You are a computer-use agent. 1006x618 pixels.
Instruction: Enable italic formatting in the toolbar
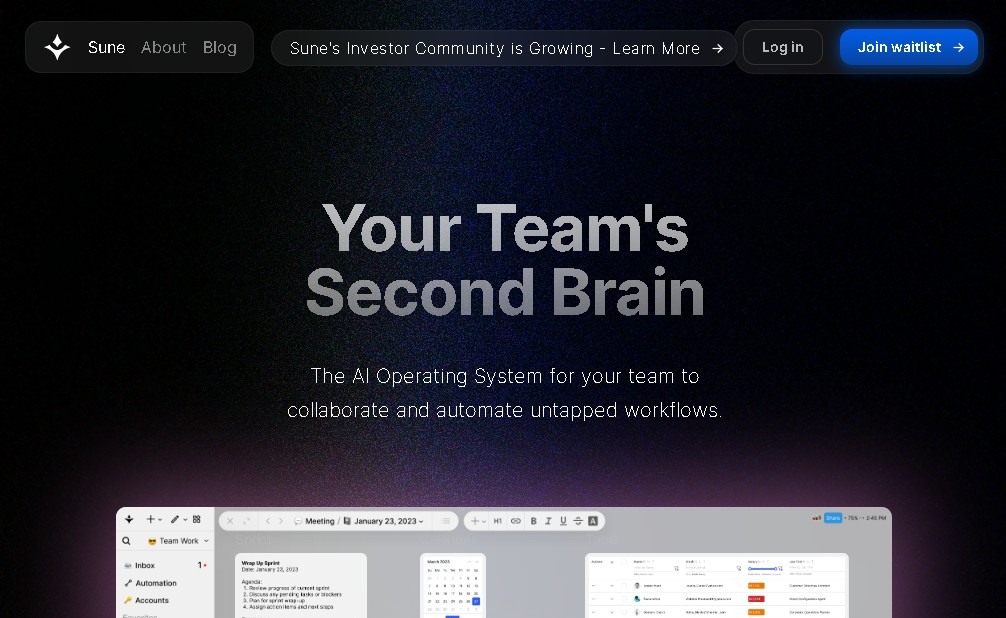[x=547, y=521]
